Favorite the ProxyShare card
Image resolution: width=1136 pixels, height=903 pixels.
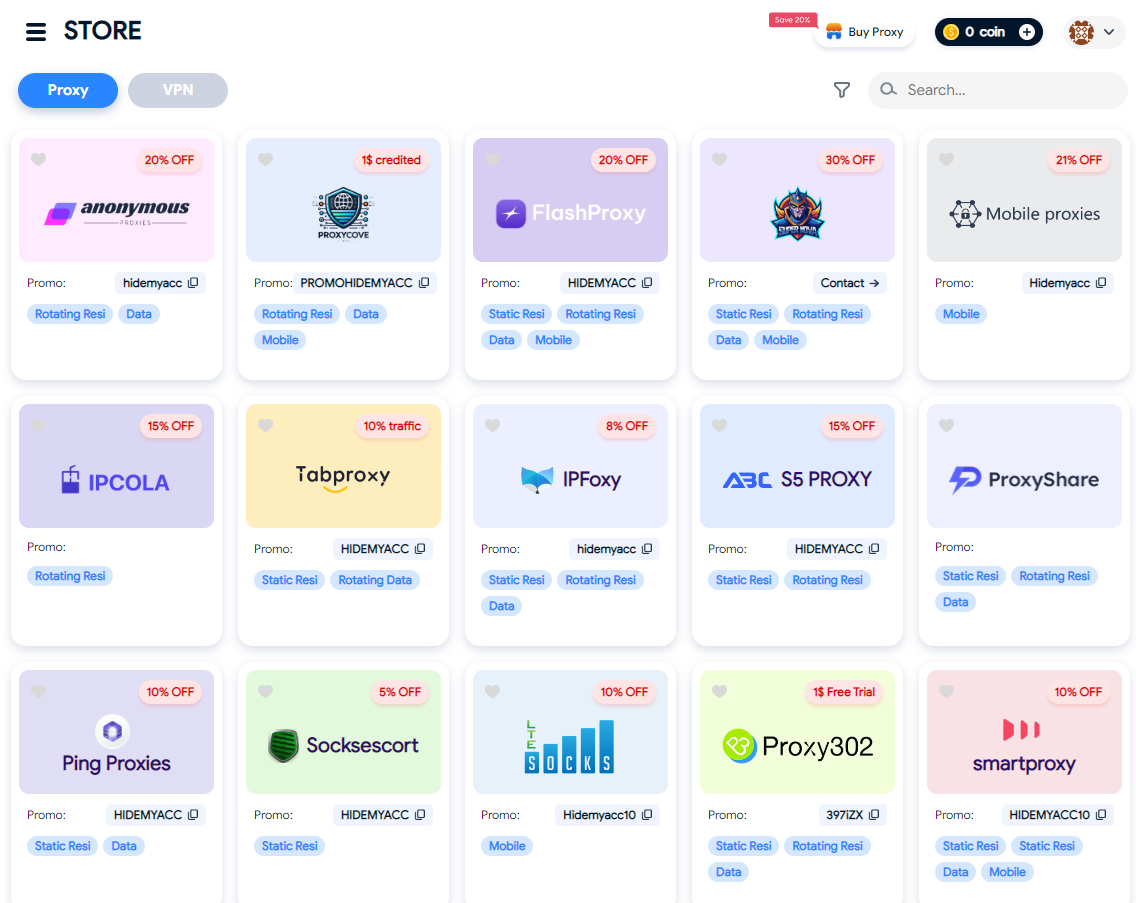point(946,425)
